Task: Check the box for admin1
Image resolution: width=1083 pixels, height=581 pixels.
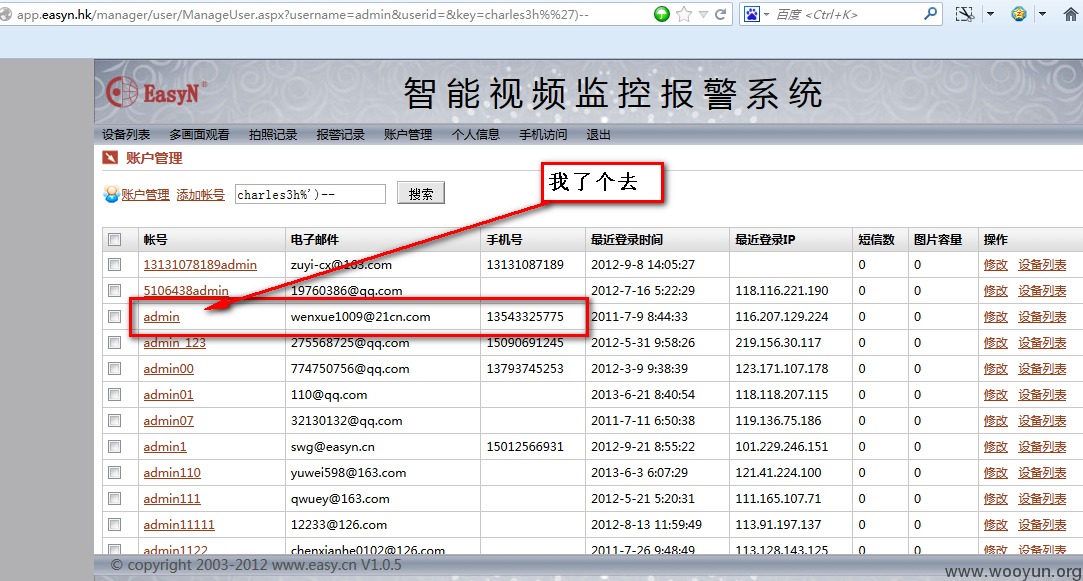Action: (115, 447)
